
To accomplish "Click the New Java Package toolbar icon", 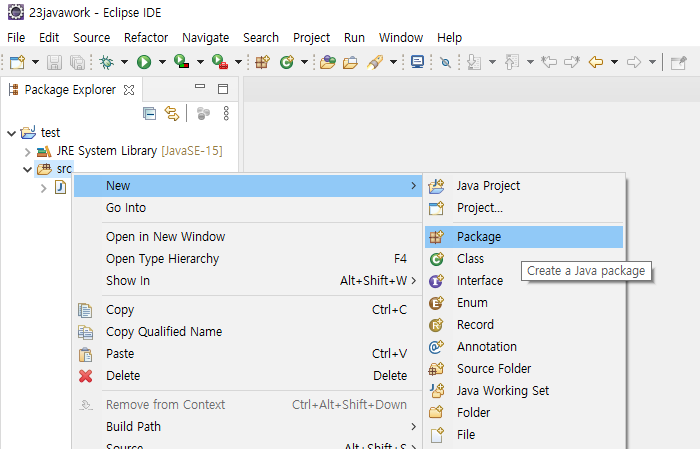I will [263, 62].
